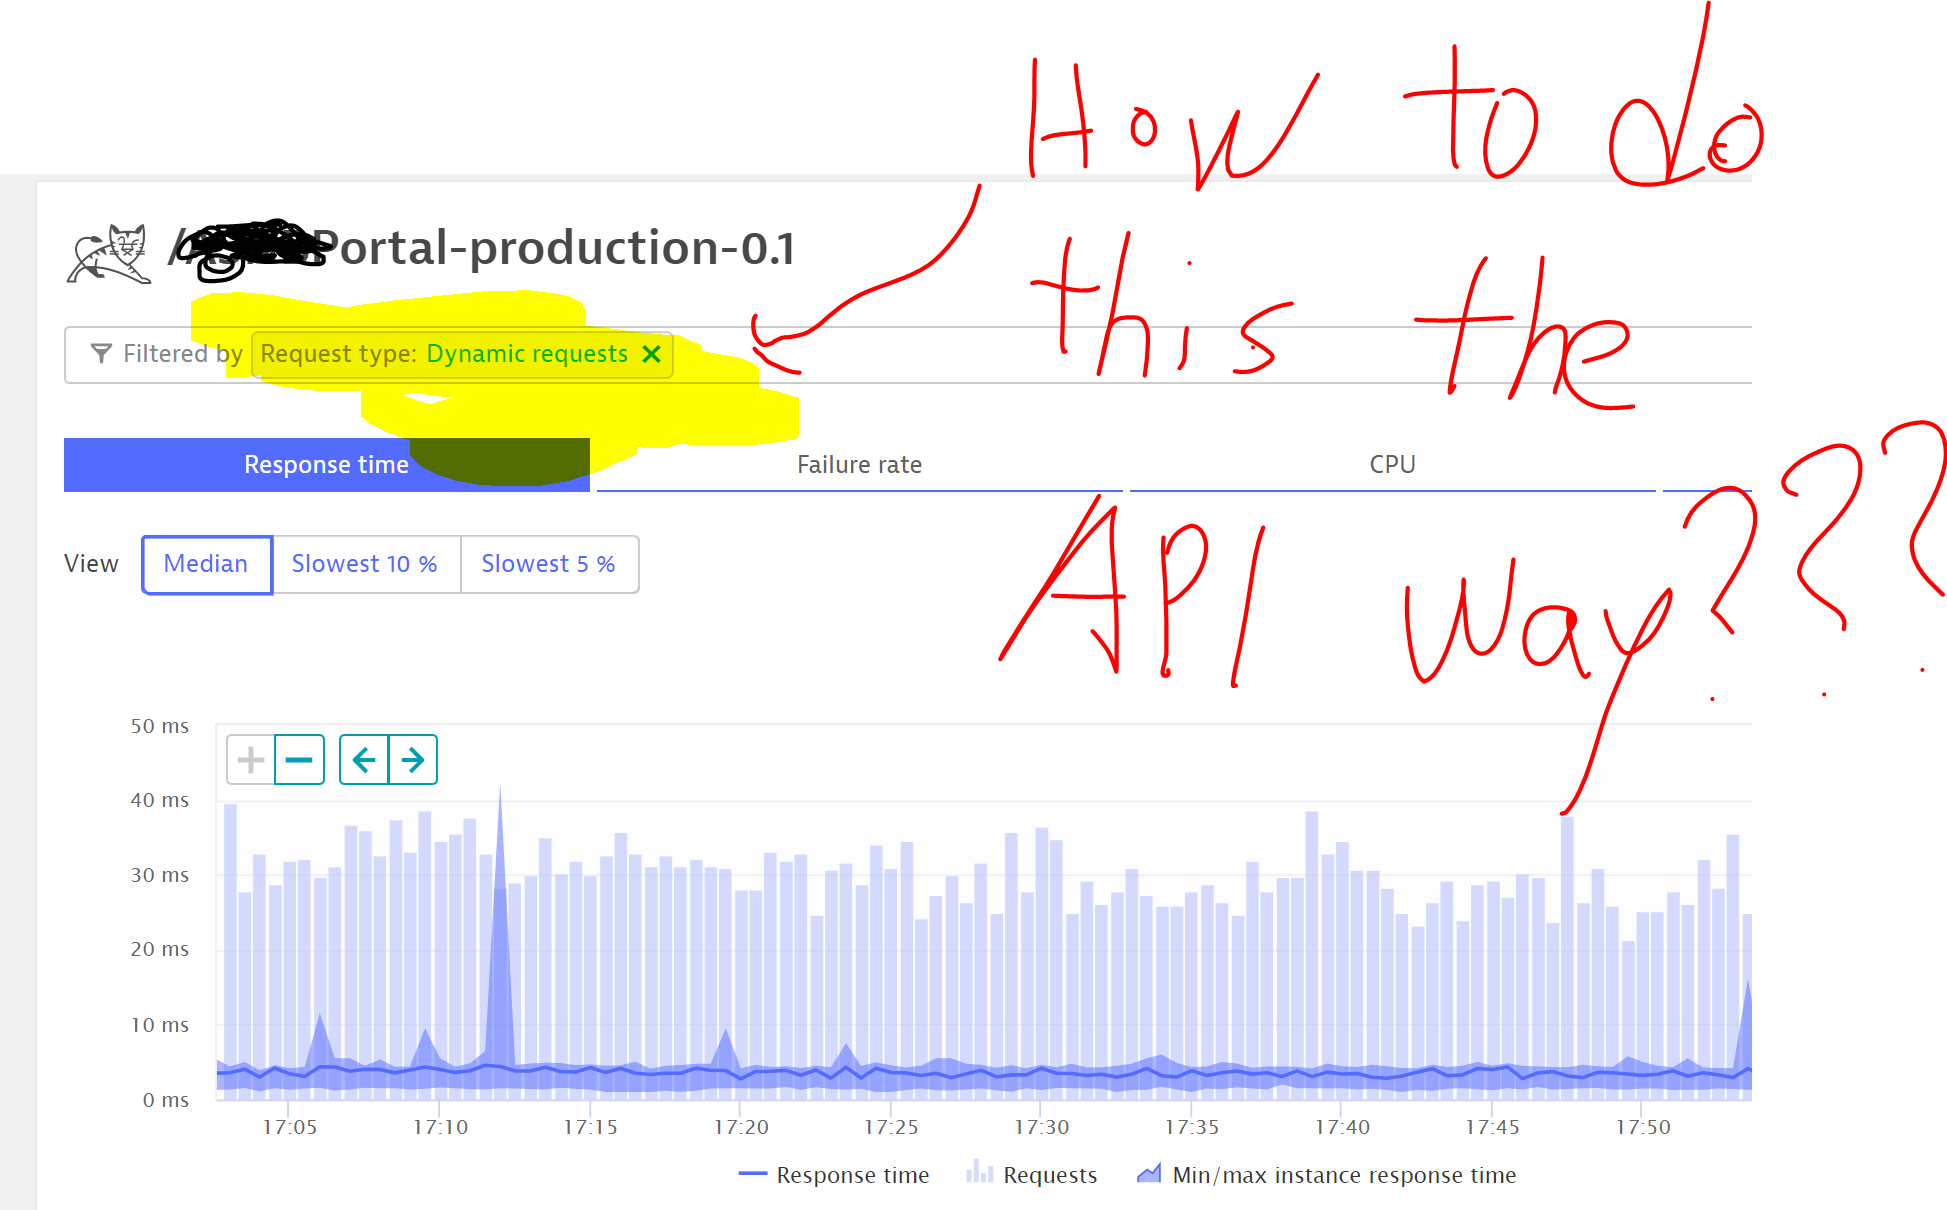The width and height of the screenshot is (1947, 1210).
Task: Select the Slowest 10 % view
Action: (x=365, y=564)
